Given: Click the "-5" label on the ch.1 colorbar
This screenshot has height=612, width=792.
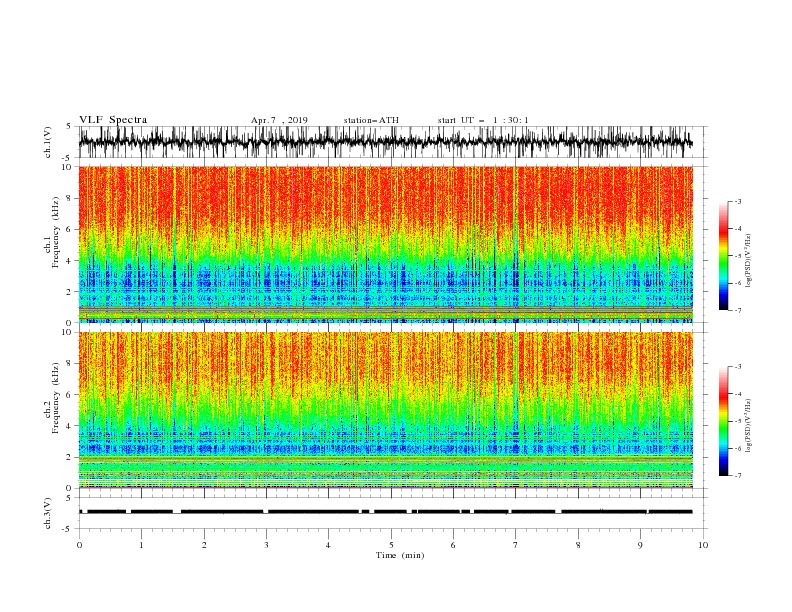Looking at the screenshot, I should point(737,256).
